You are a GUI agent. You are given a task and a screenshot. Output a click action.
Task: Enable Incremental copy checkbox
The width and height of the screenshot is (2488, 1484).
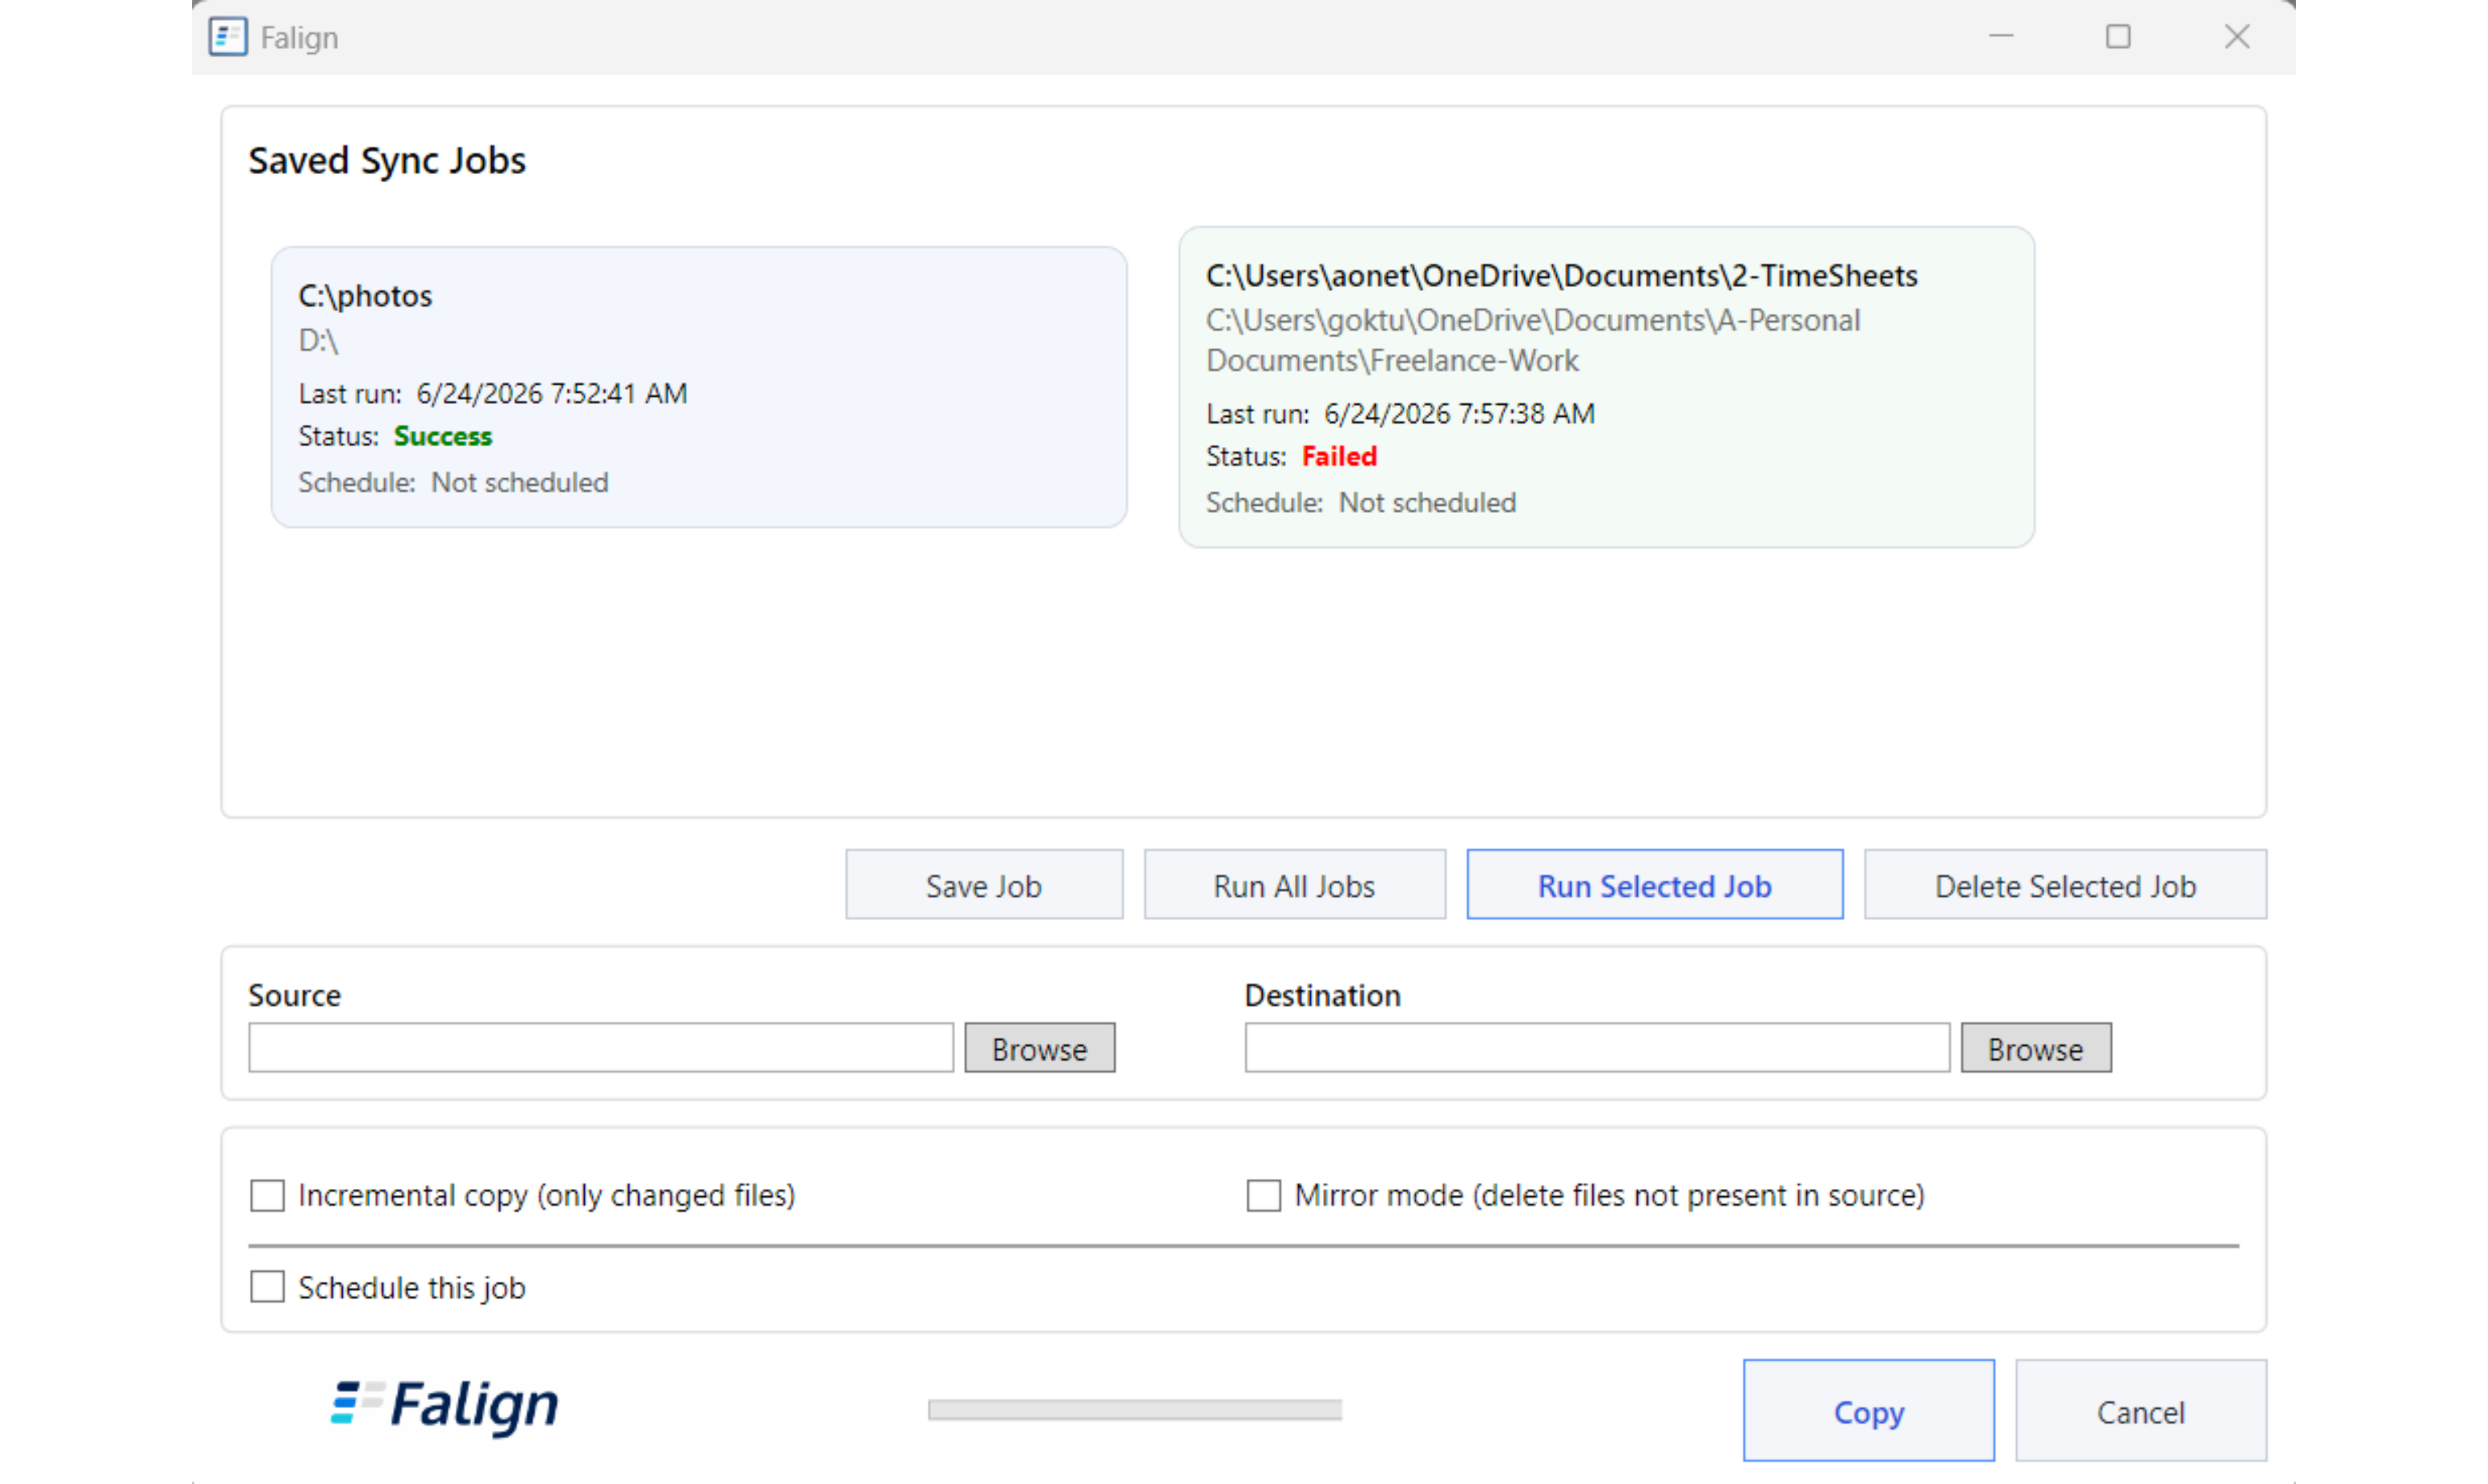click(267, 1195)
